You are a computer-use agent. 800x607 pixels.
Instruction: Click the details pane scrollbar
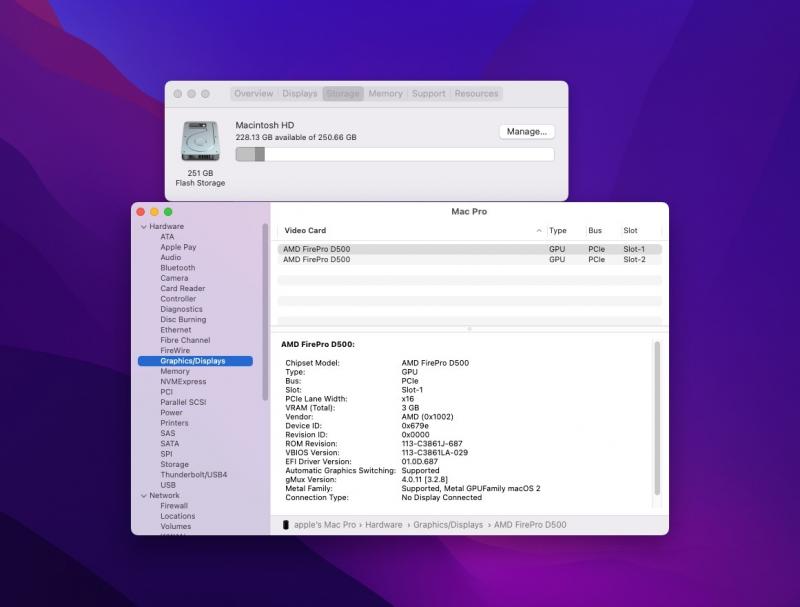tap(657, 418)
